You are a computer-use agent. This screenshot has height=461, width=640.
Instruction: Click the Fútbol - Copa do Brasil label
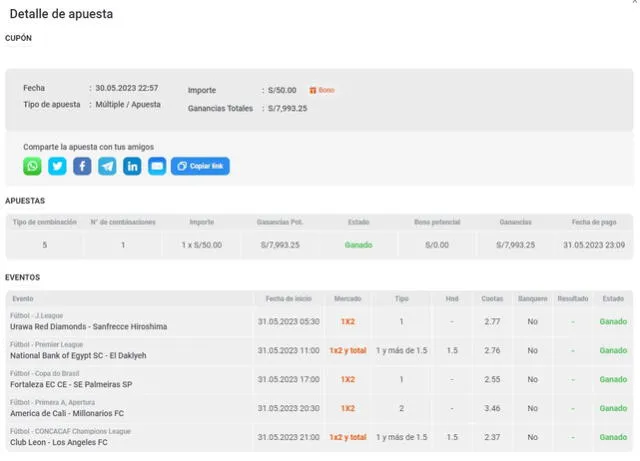click(44, 374)
